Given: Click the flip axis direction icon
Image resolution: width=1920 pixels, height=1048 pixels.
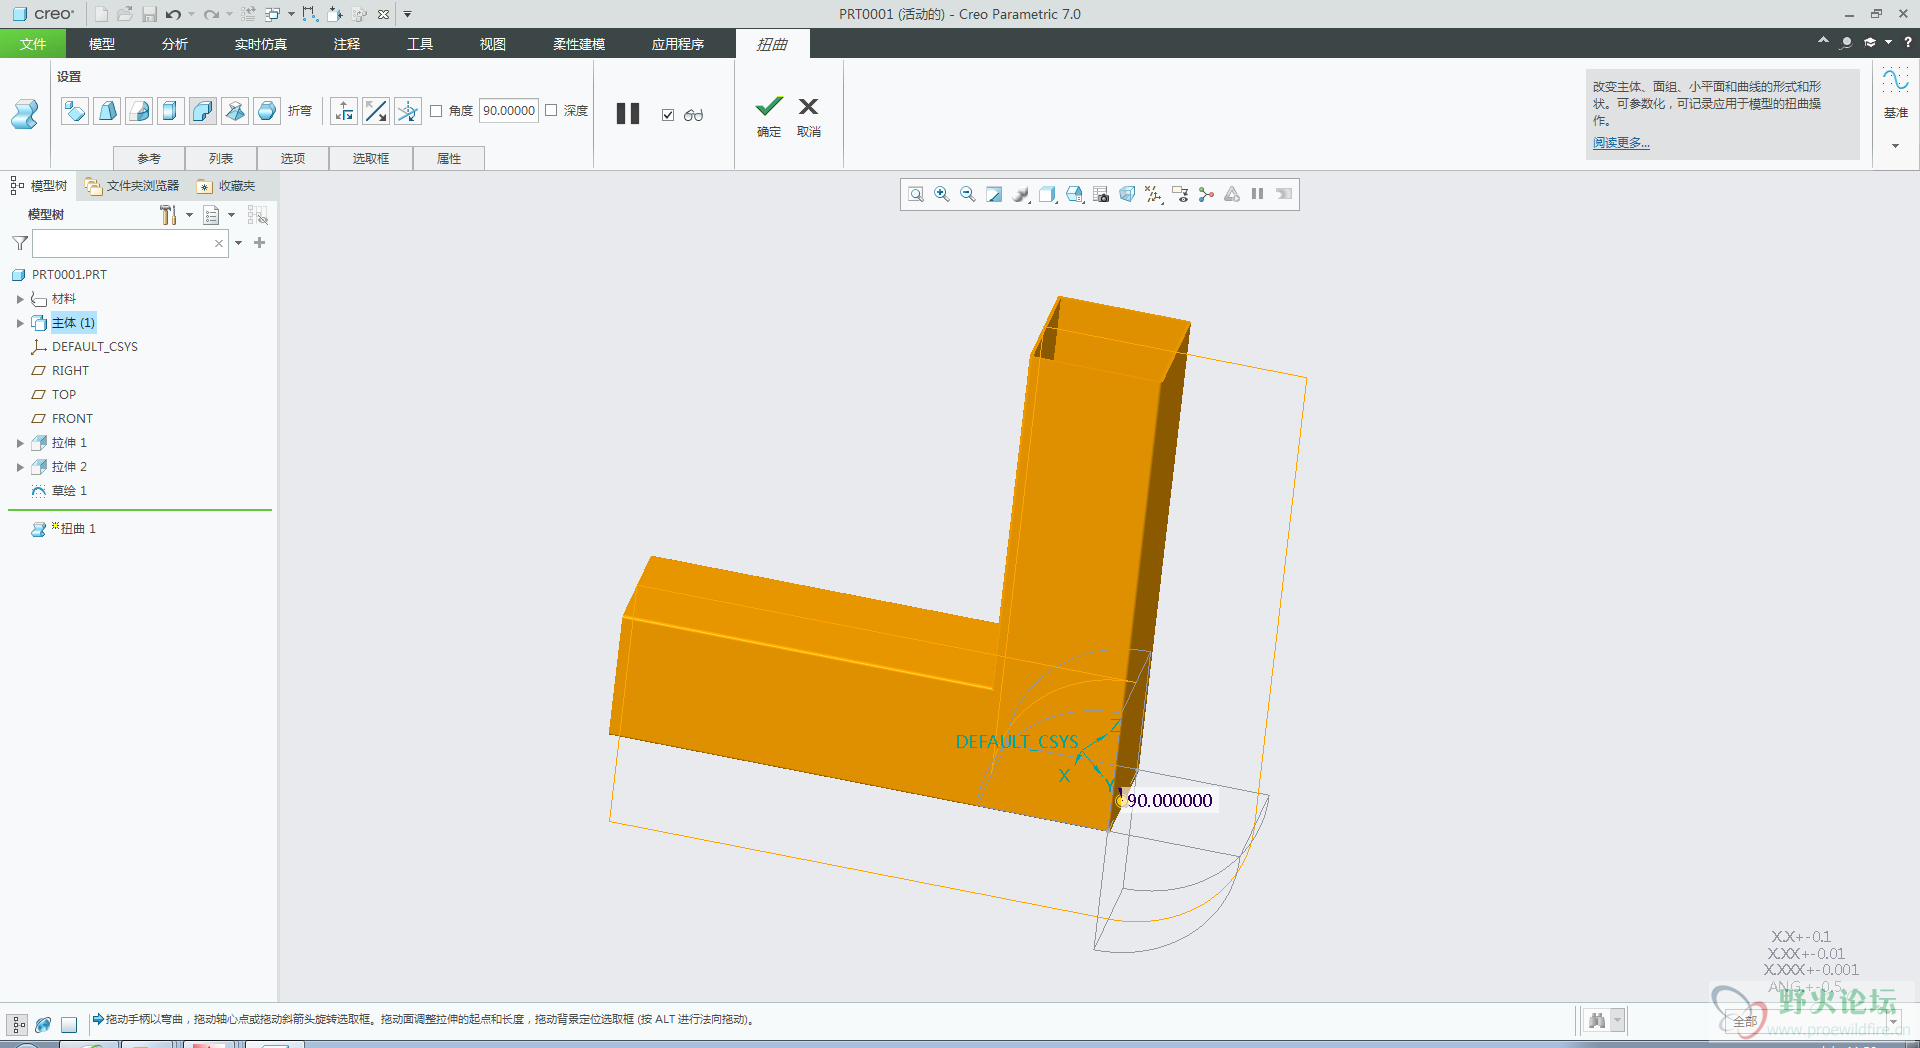Looking at the screenshot, I should (x=344, y=111).
